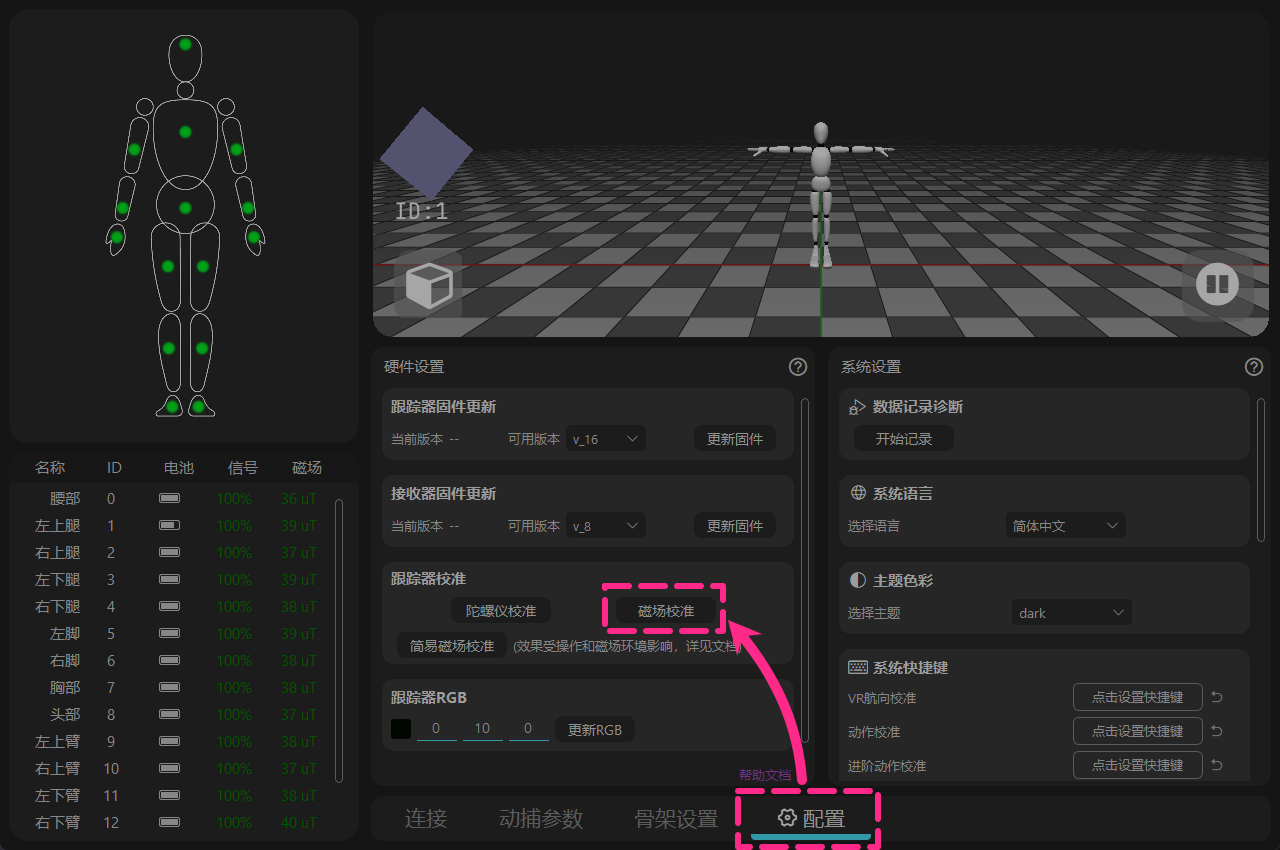The image size is (1280, 850).
Task: Open system settings help question icon
Action: pyautogui.click(x=1254, y=367)
